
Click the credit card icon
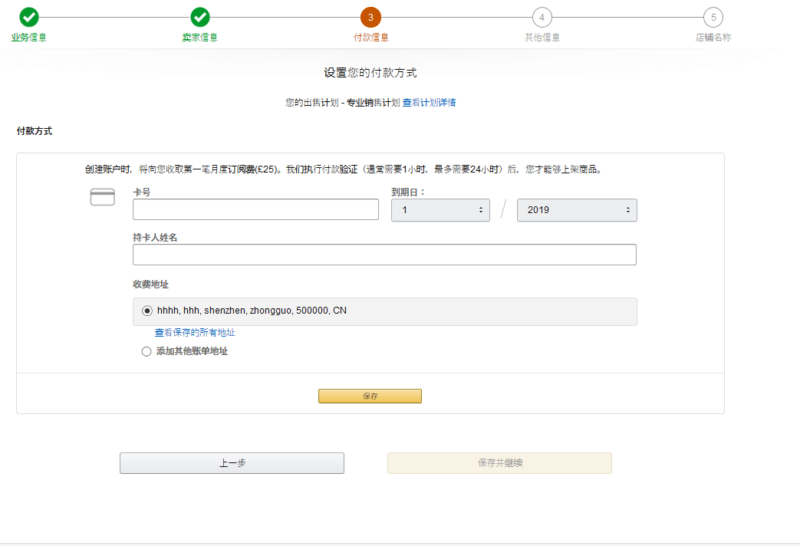pos(103,197)
